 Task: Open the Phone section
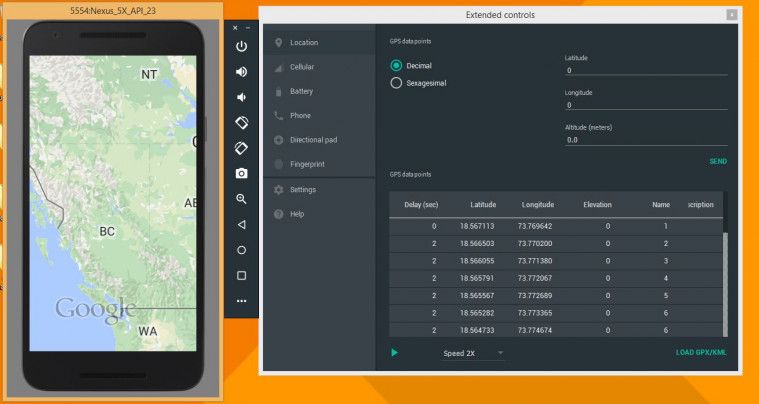319,116
